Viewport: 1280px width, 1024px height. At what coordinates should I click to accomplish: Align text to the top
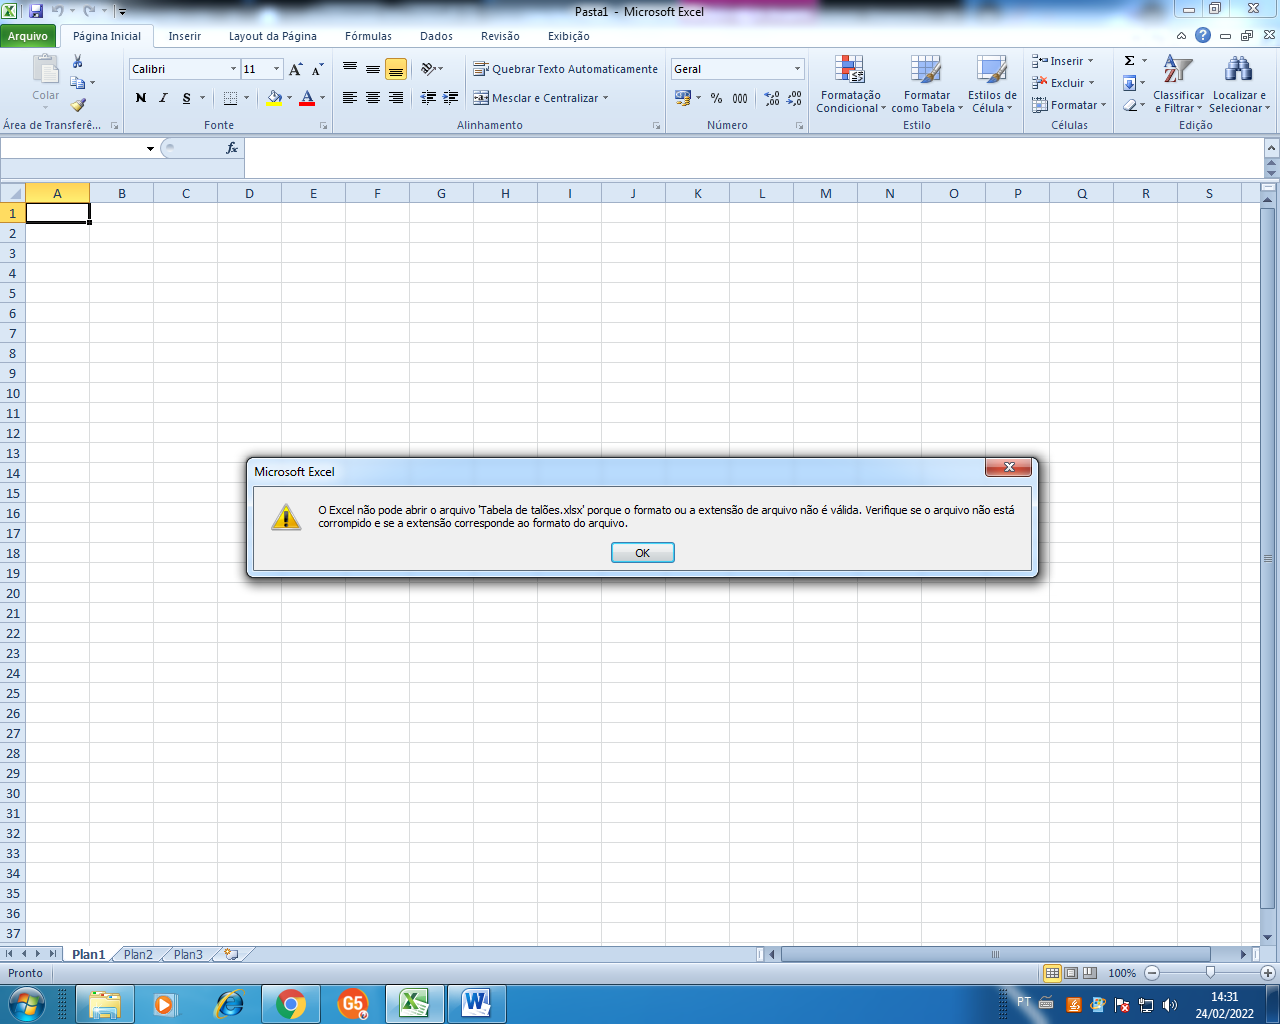coord(350,69)
